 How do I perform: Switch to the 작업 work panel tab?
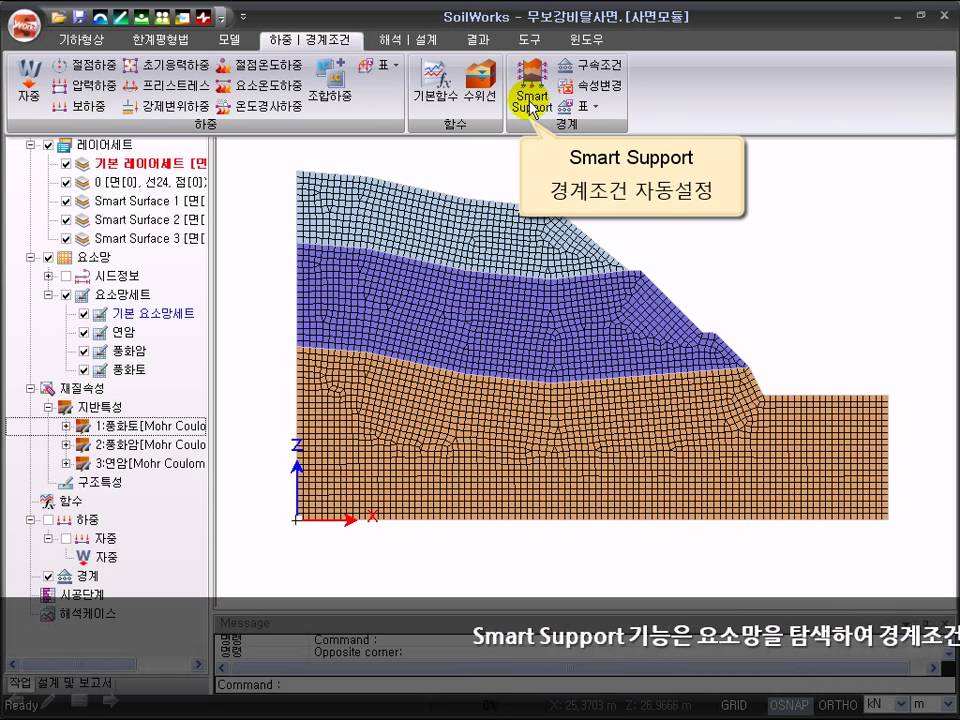20,683
